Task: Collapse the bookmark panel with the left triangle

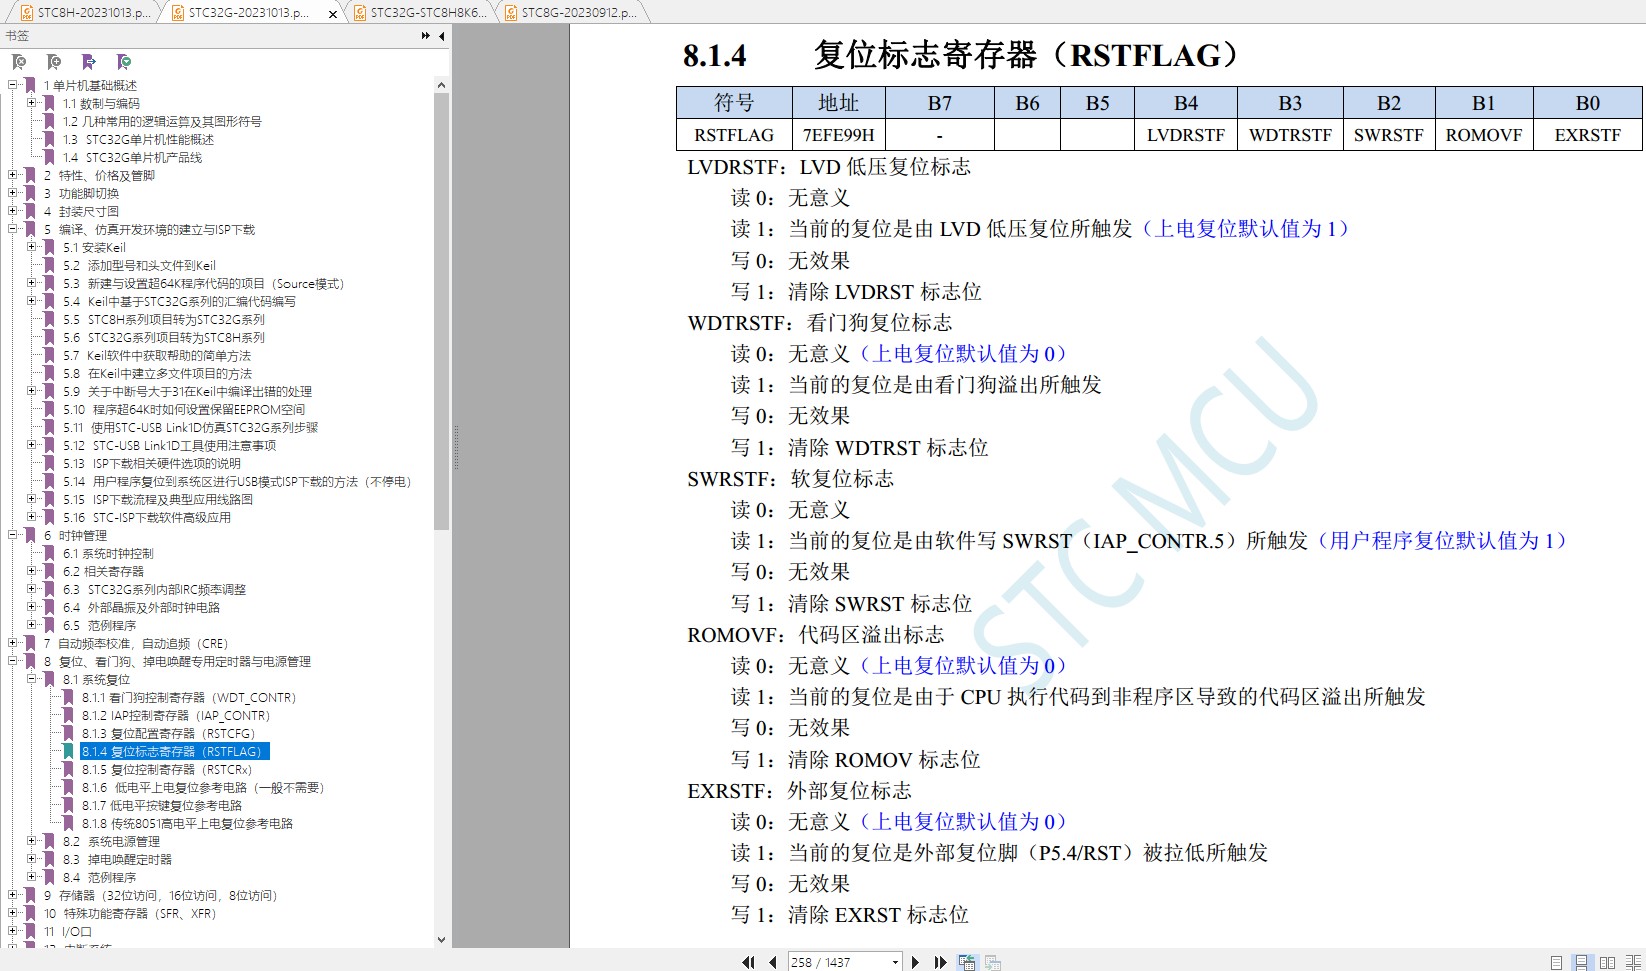Action: (x=442, y=36)
